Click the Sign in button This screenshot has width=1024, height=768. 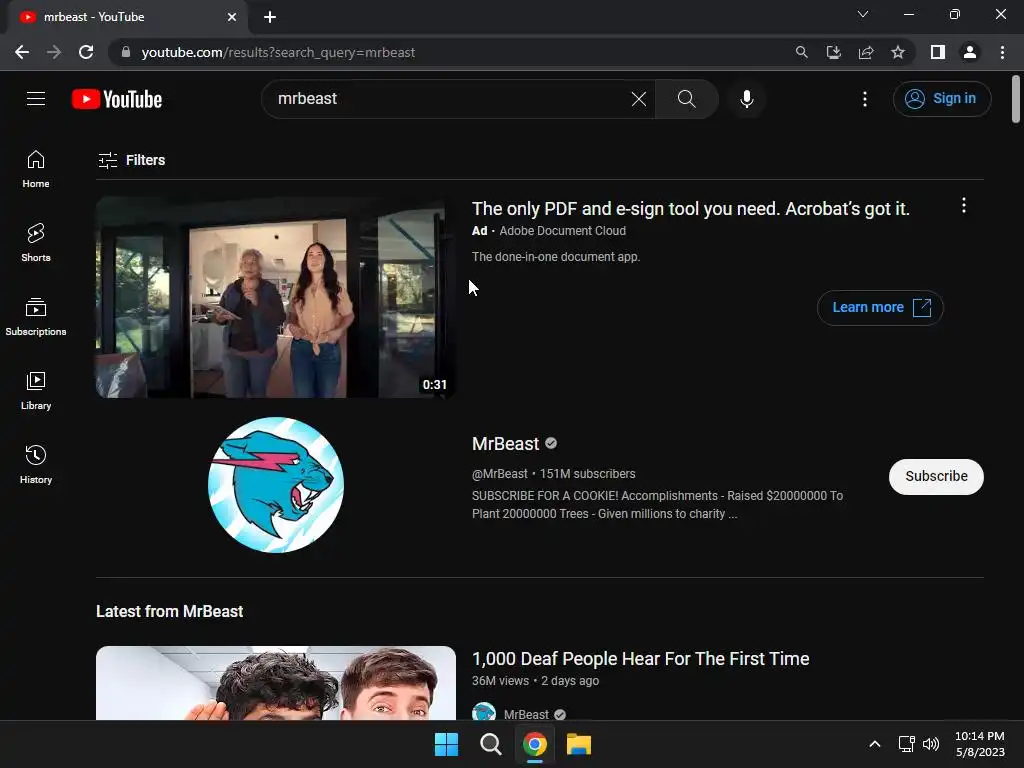(x=942, y=99)
